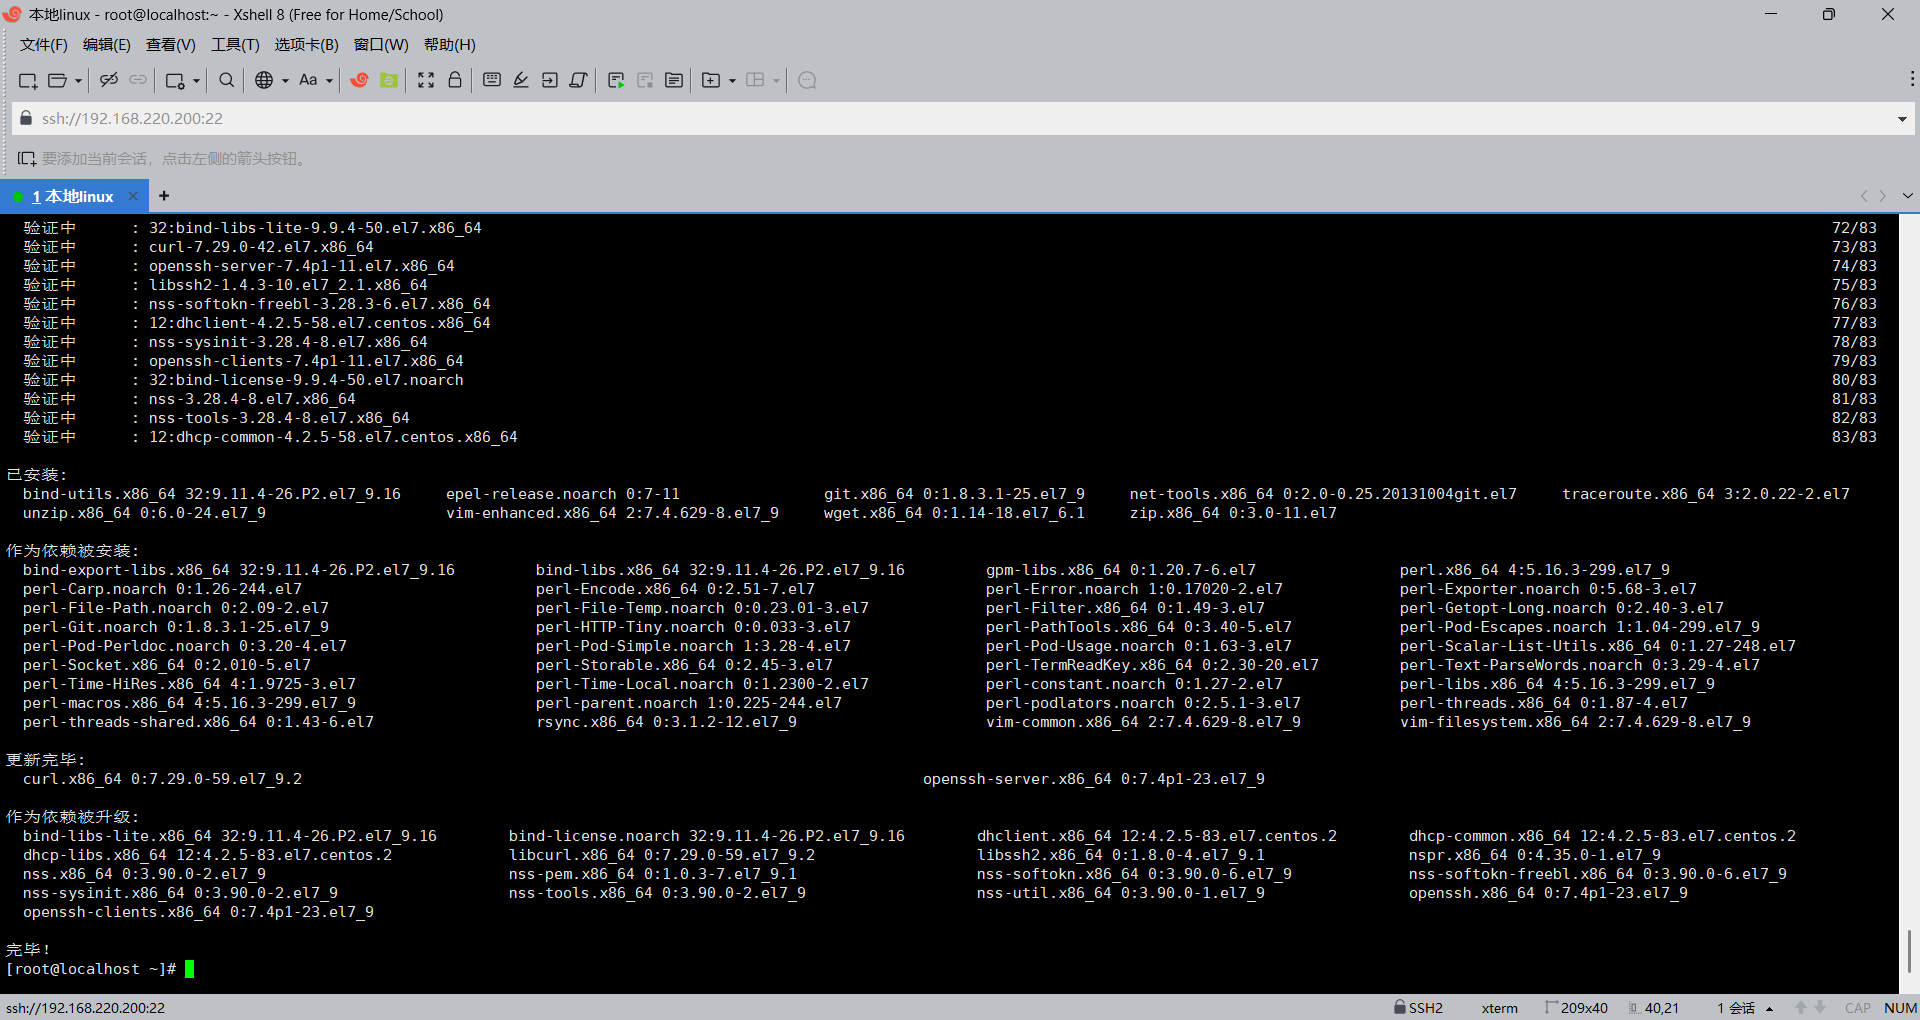
Task: Click the Disconnect icon
Action: 109,80
